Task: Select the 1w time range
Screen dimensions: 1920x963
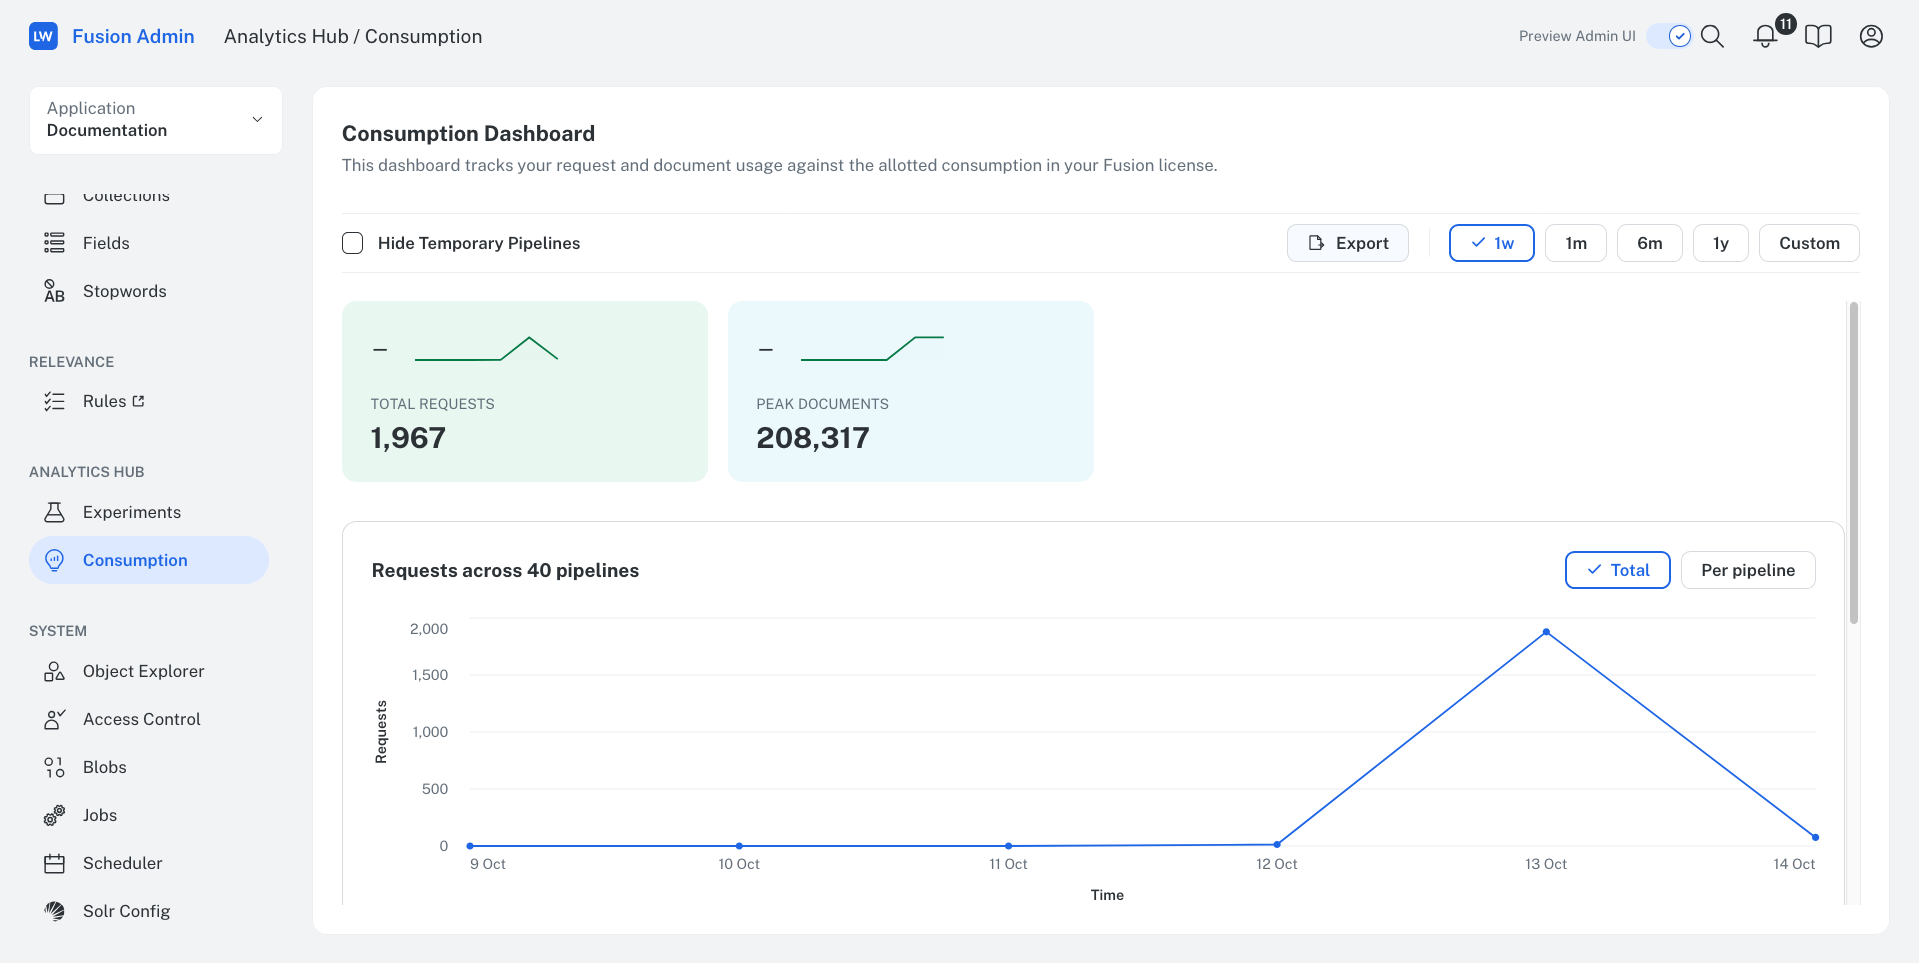Action: 1491,243
